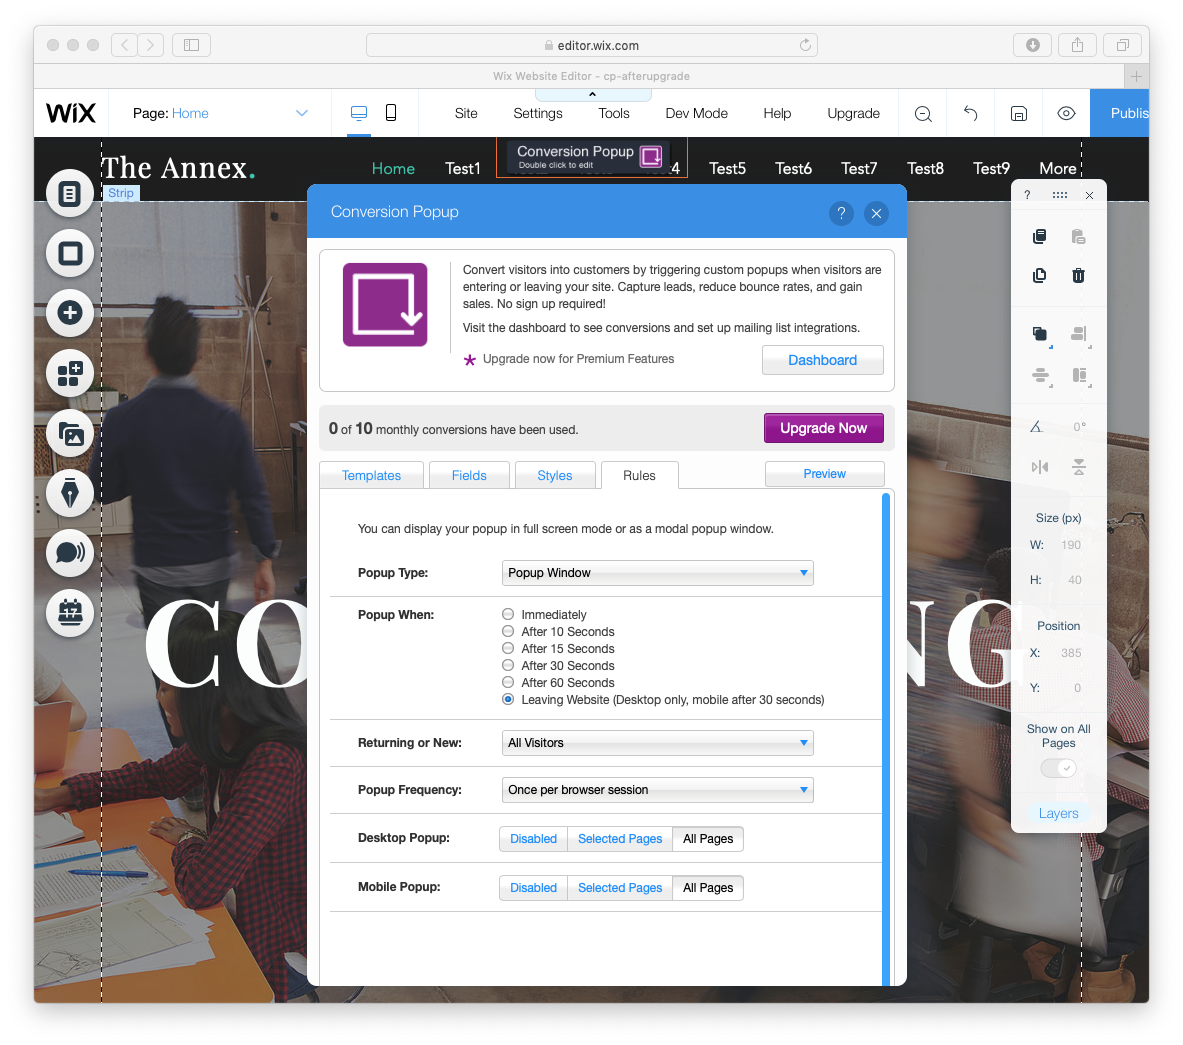The width and height of the screenshot is (1183, 1045).
Task: Click the Align icon in toolbar panel
Action: point(1080,334)
